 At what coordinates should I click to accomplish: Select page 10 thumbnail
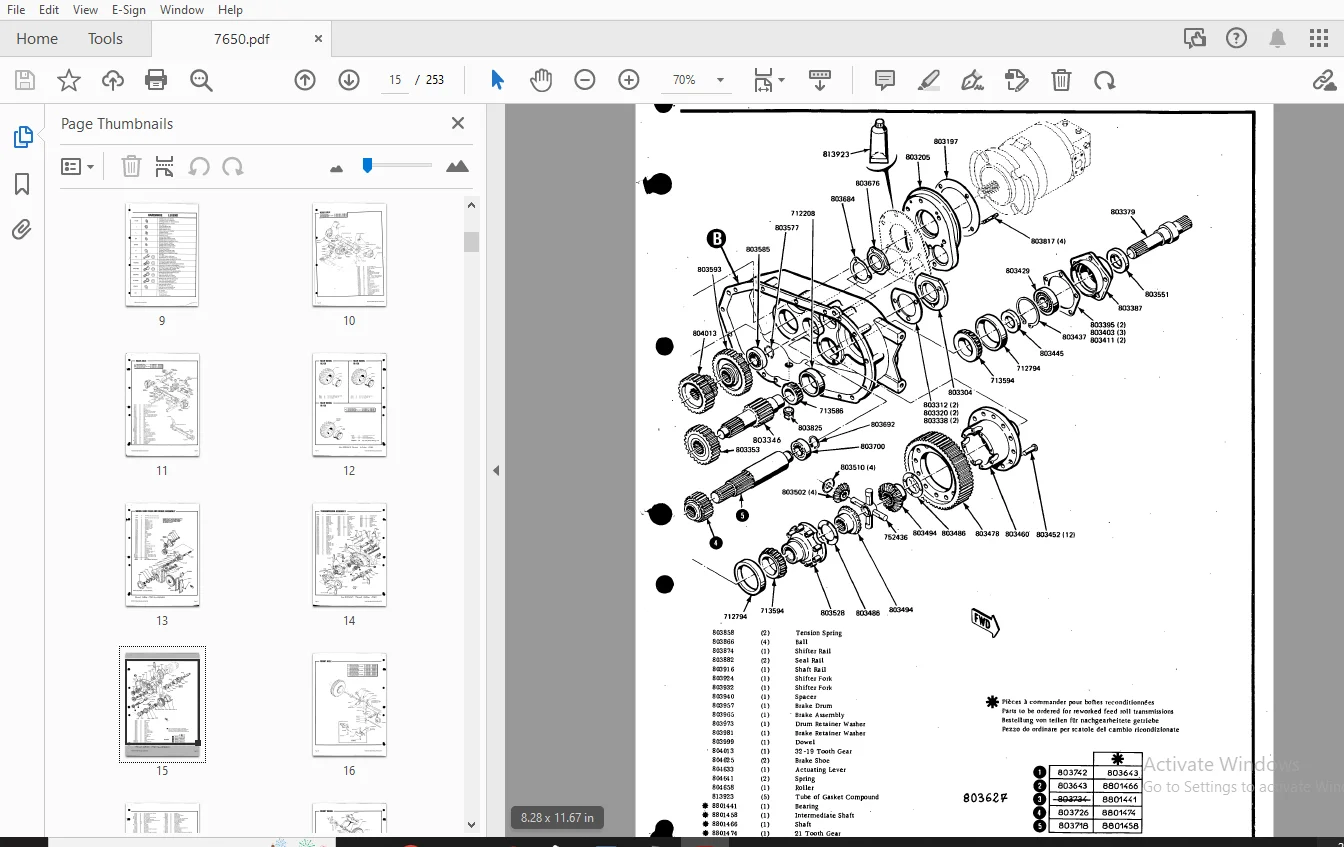(349, 255)
